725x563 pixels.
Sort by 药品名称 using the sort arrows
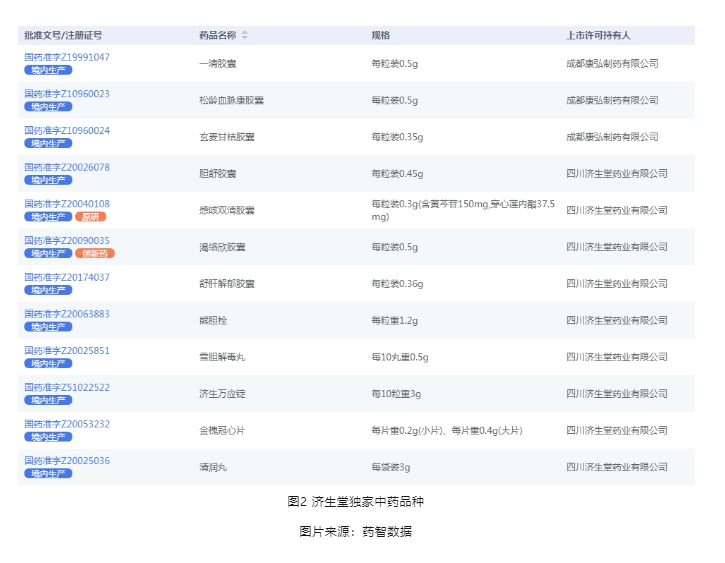[x=245, y=35]
